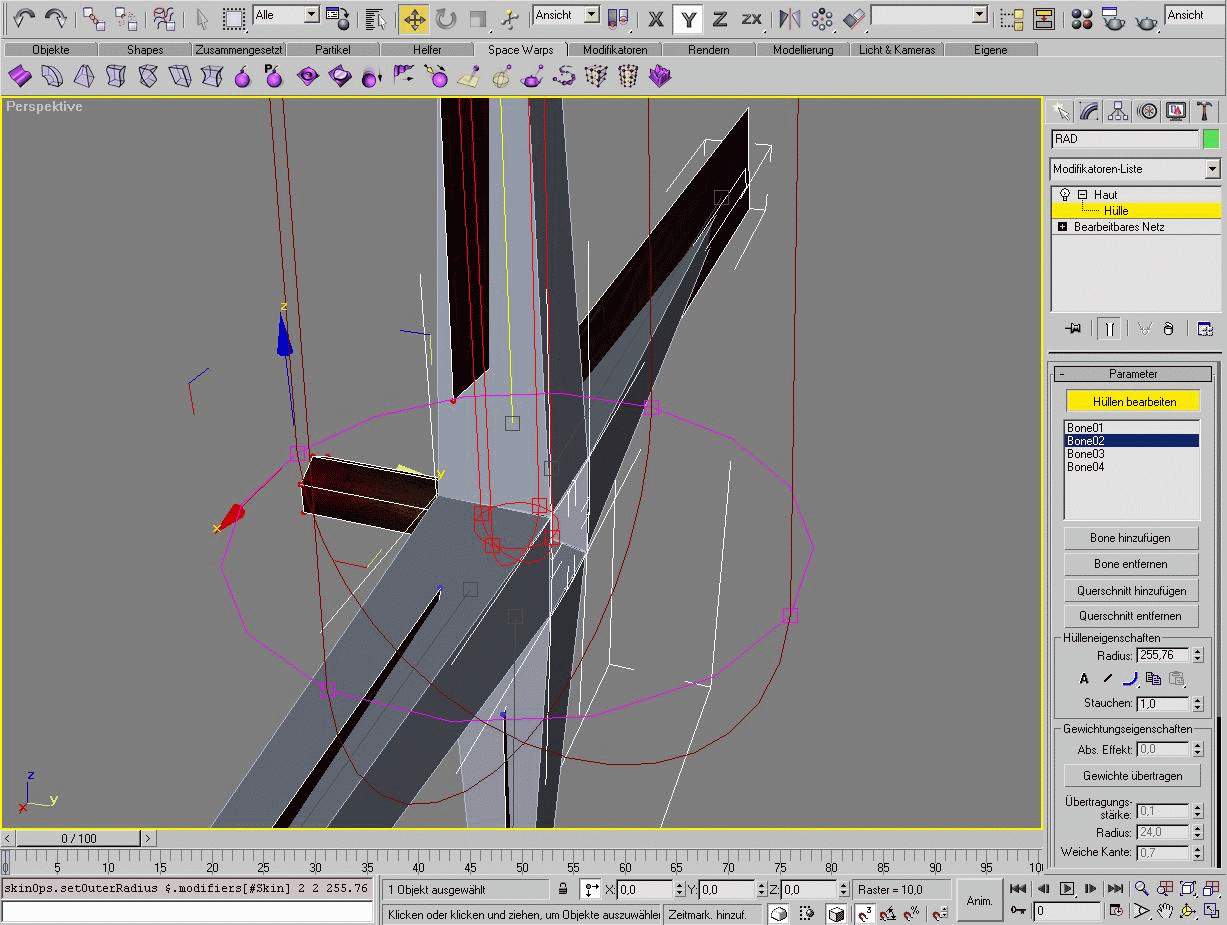1227x925 pixels.
Task: Select Bone03 in the bone list
Action: click(x=1085, y=454)
